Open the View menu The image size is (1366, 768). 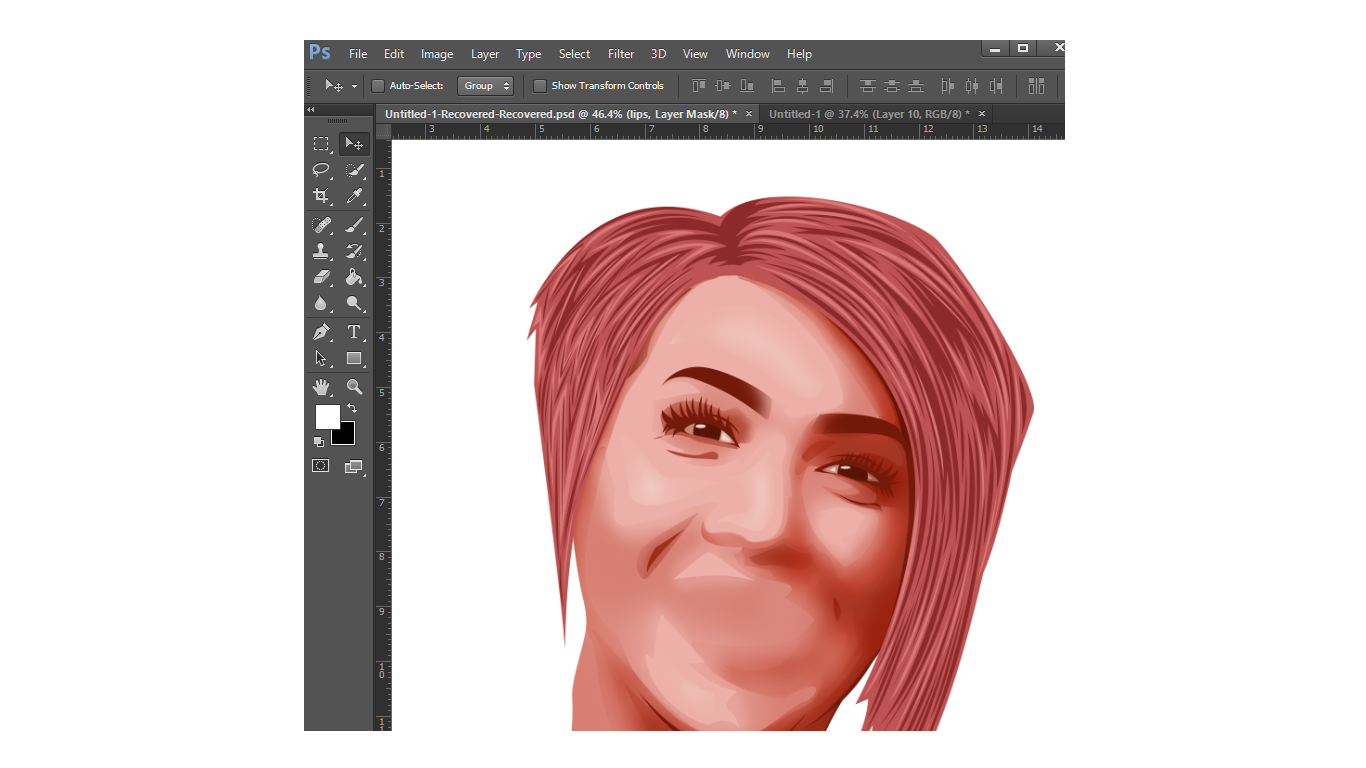click(695, 54)
